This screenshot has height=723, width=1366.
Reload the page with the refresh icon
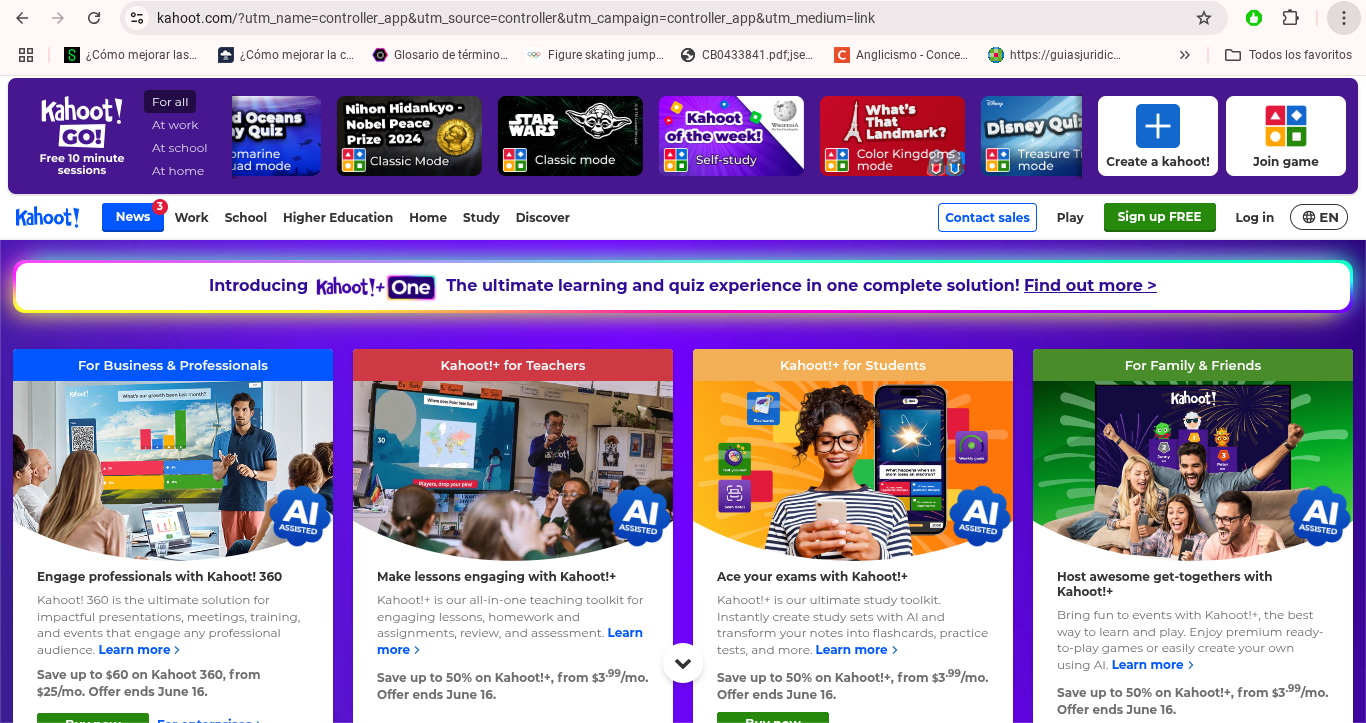point(94,18)
